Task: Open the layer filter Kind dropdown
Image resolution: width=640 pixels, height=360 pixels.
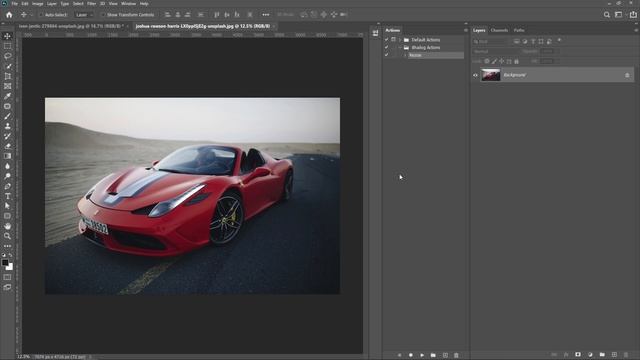Action: tap(491, 41)
